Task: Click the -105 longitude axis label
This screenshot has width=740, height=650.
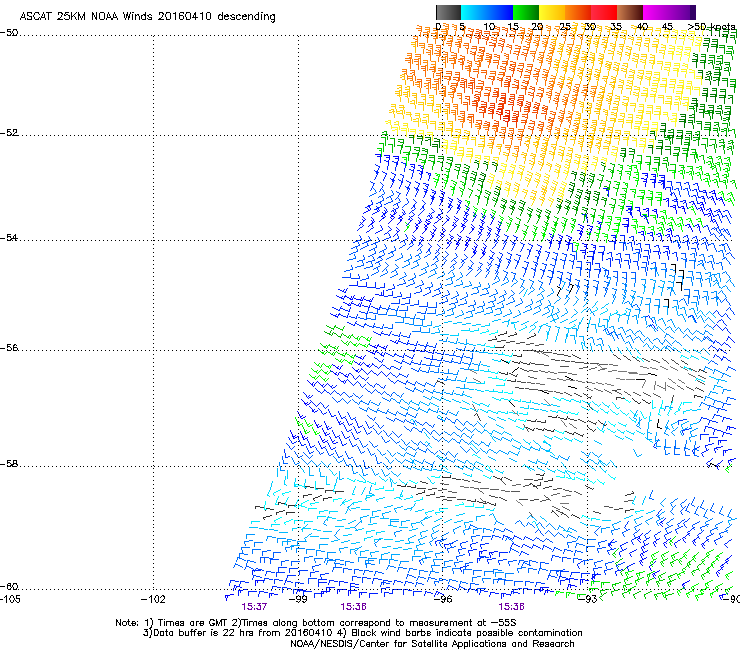Action: [10, 599]
